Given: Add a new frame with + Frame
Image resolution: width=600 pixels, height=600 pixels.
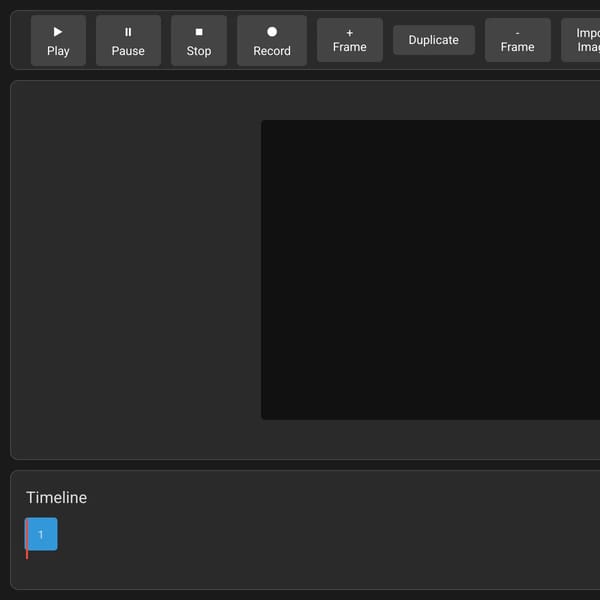Looking at the screenshot, I should pos(349,40).
